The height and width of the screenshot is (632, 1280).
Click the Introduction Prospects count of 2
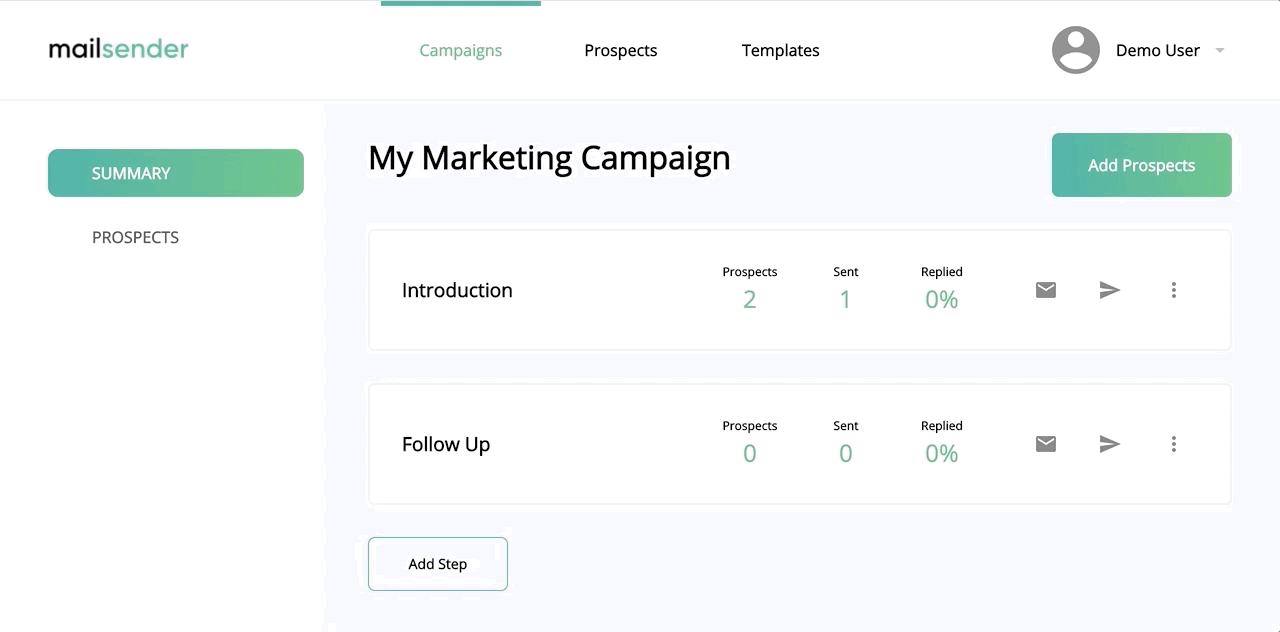(x=750, y=299)
